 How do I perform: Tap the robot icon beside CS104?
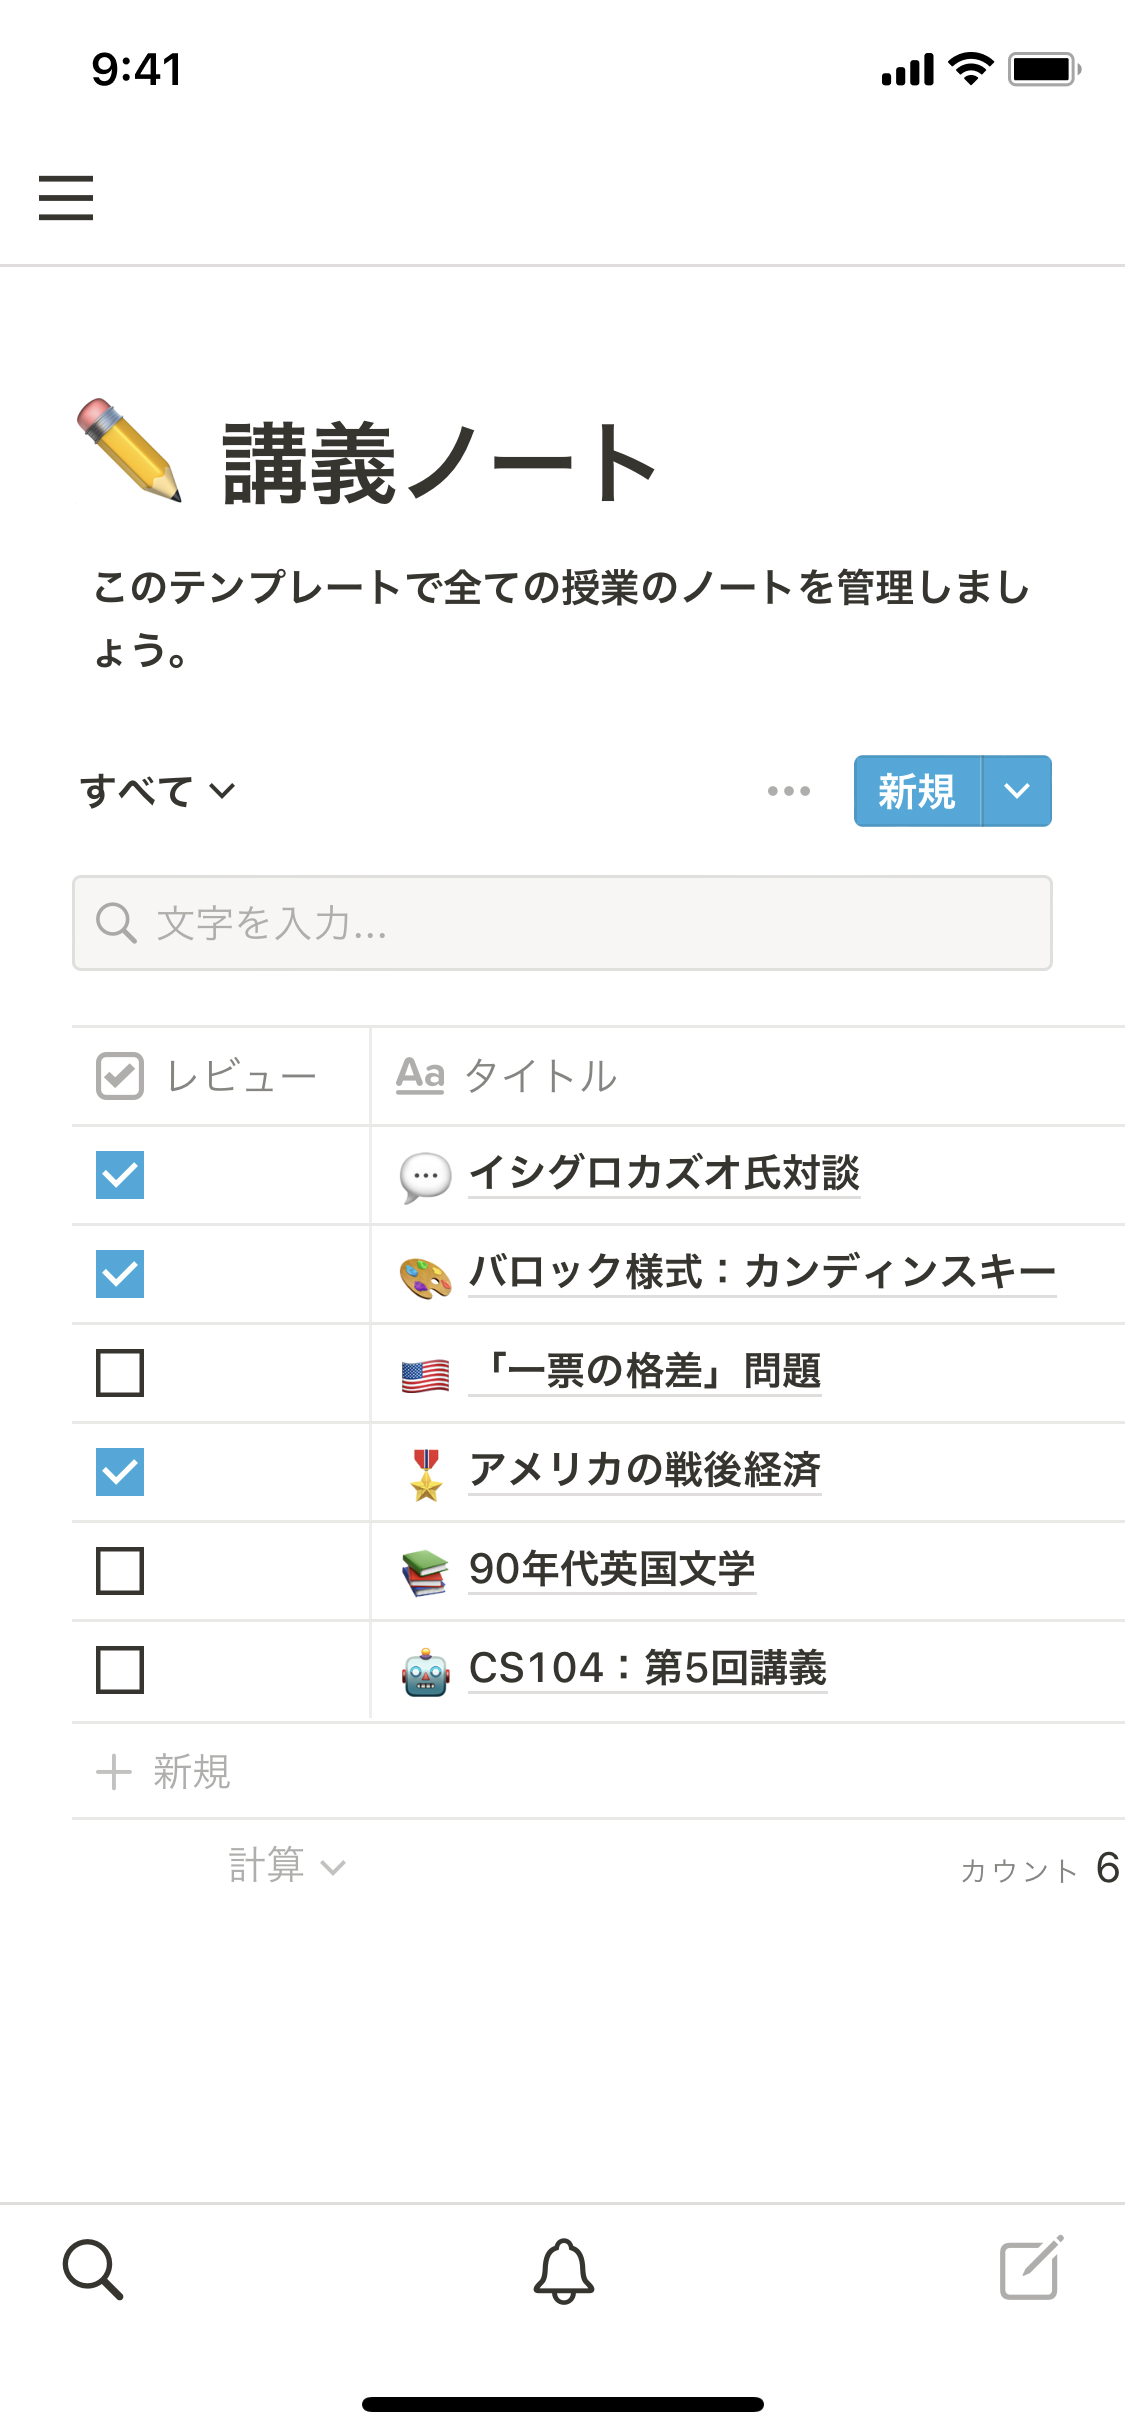426,1671
